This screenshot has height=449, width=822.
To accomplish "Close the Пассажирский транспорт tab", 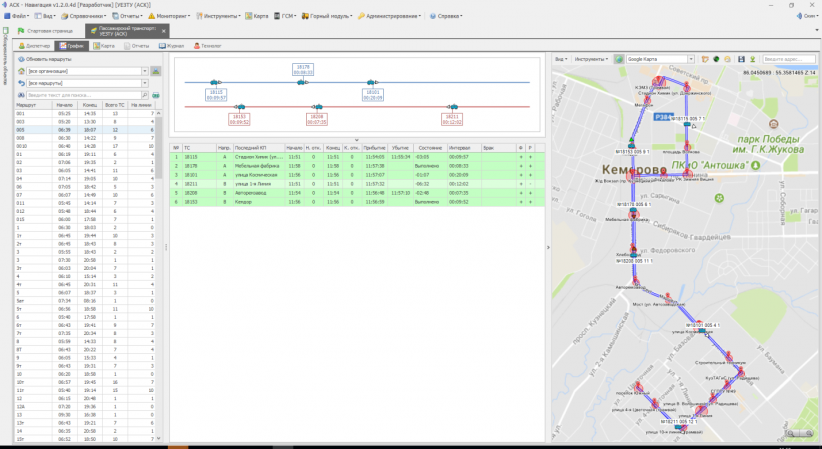I will click(x=164, y=31).
